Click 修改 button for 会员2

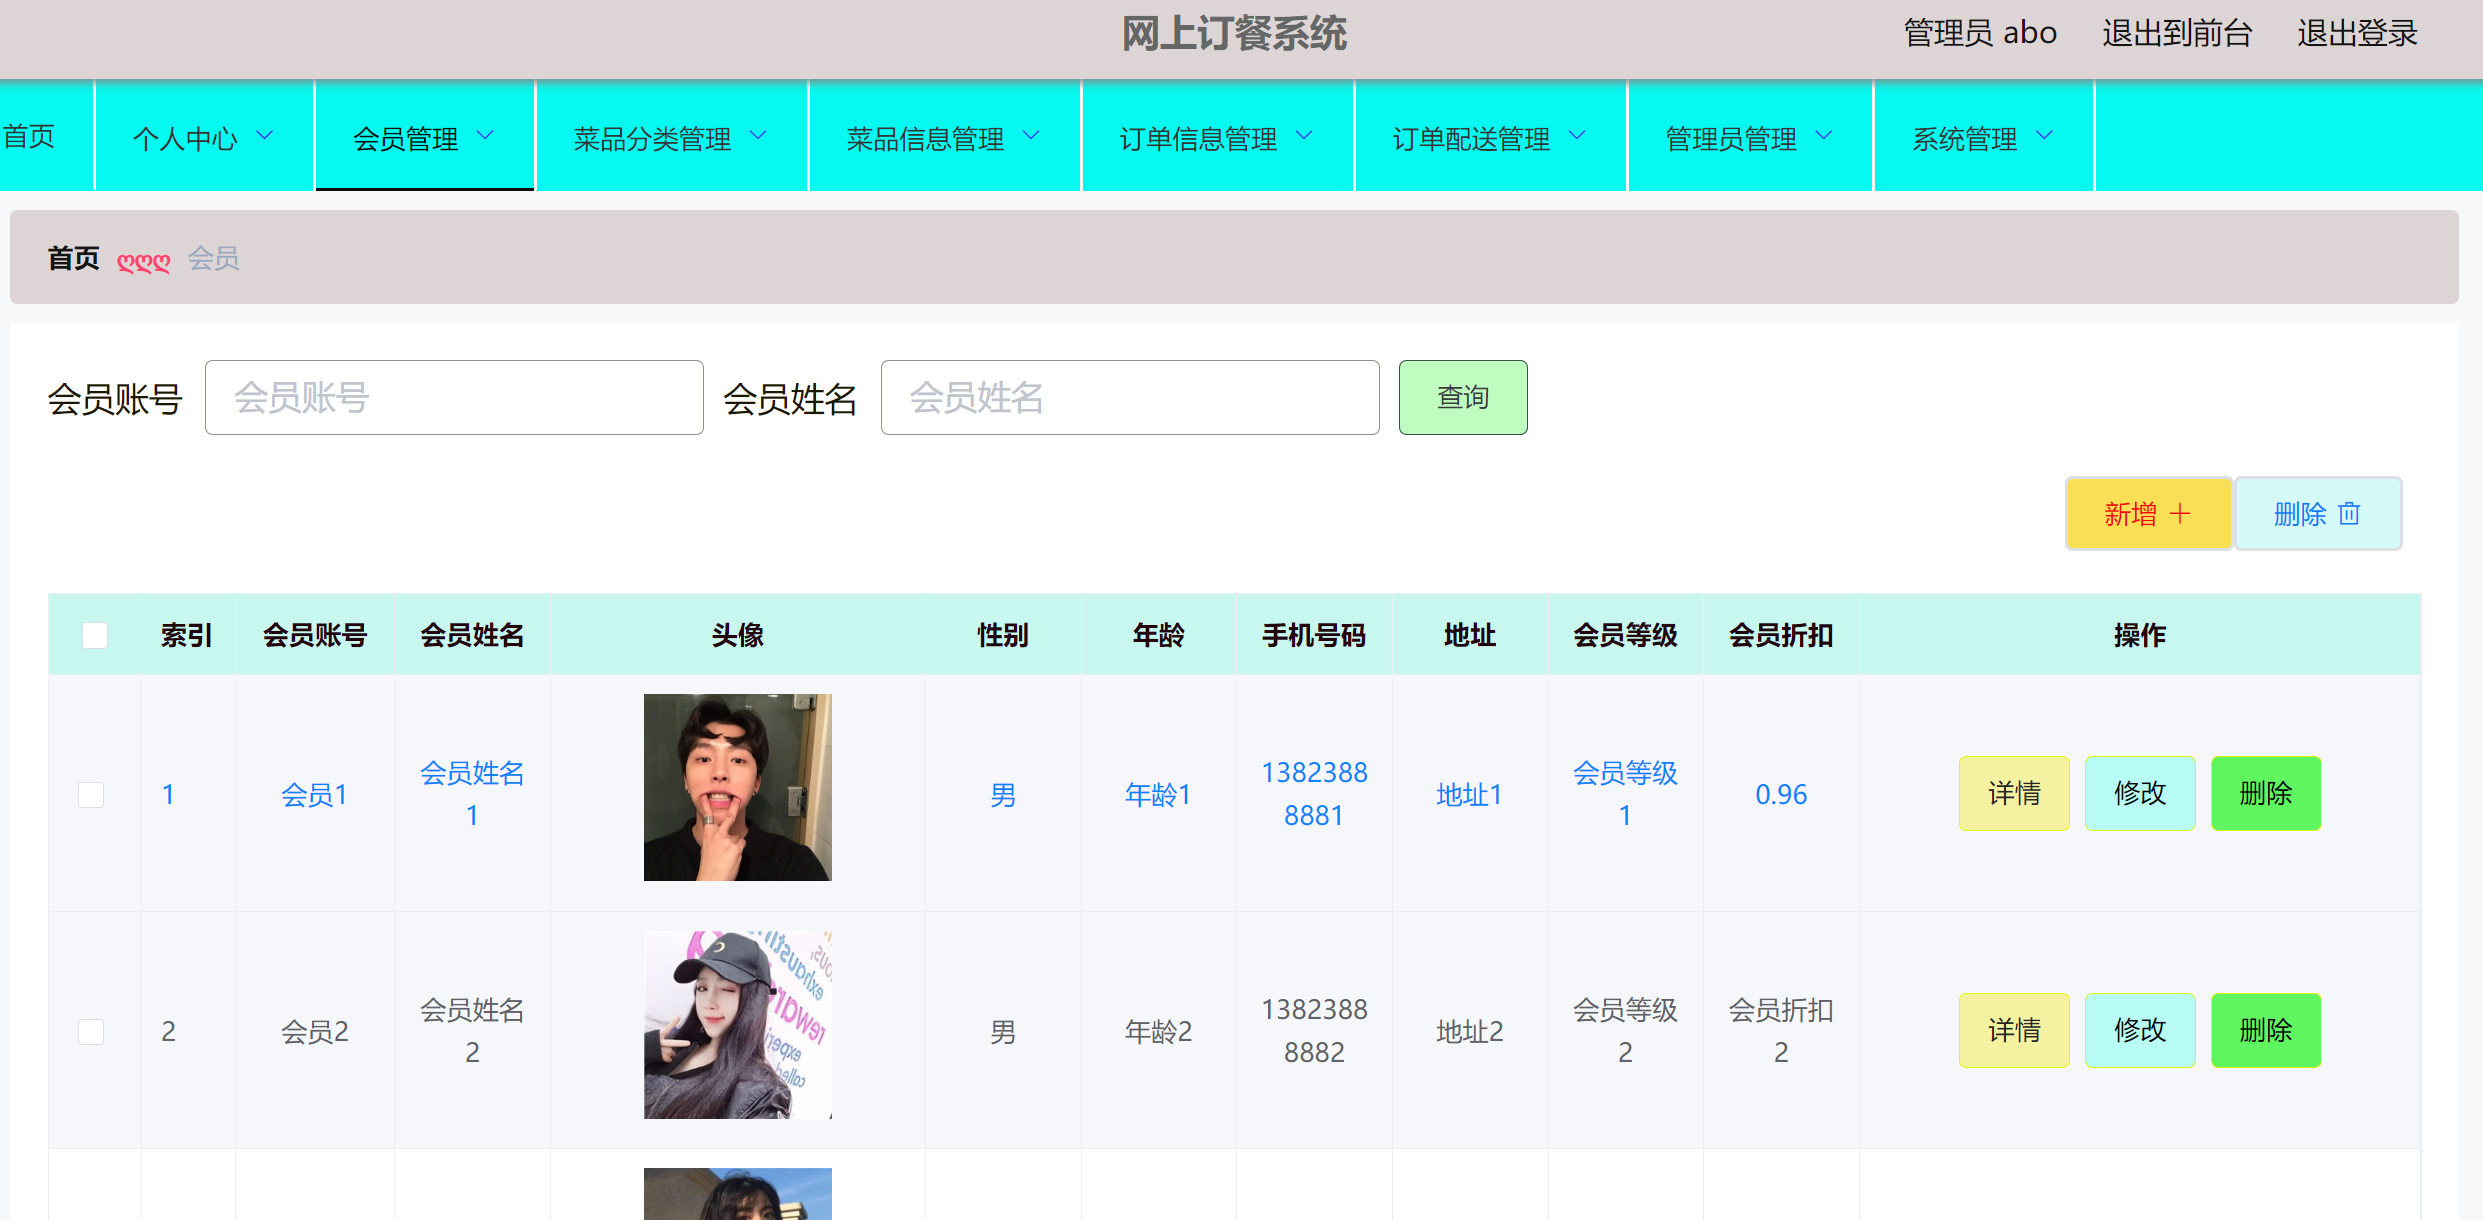(x=2139, y=1030)
